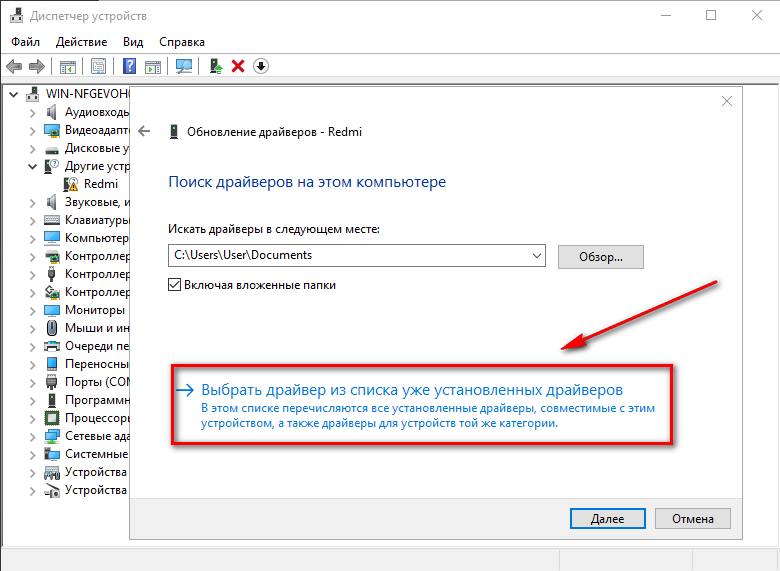
Task: Open the blue Help toolbar icon
Action: [129, 66]
